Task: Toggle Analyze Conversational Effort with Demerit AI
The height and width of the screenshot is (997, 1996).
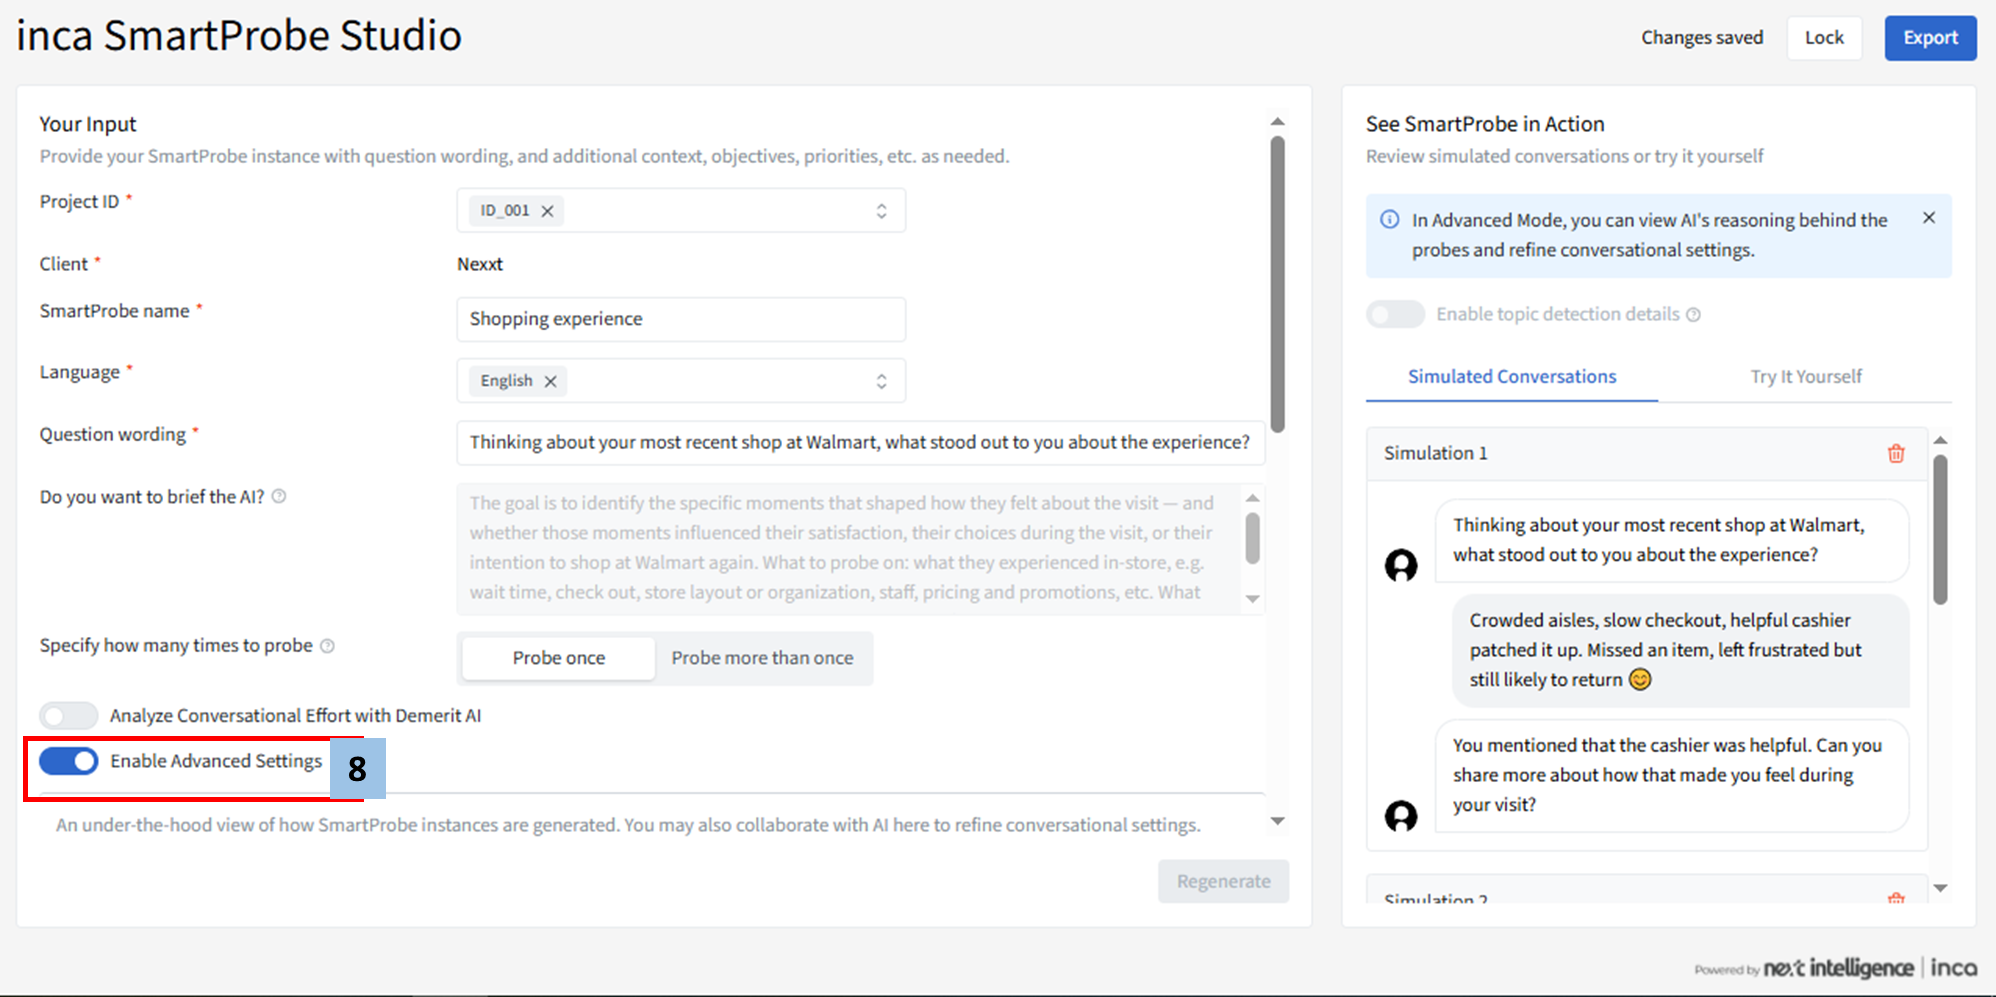Action: [x=69, y=715]
